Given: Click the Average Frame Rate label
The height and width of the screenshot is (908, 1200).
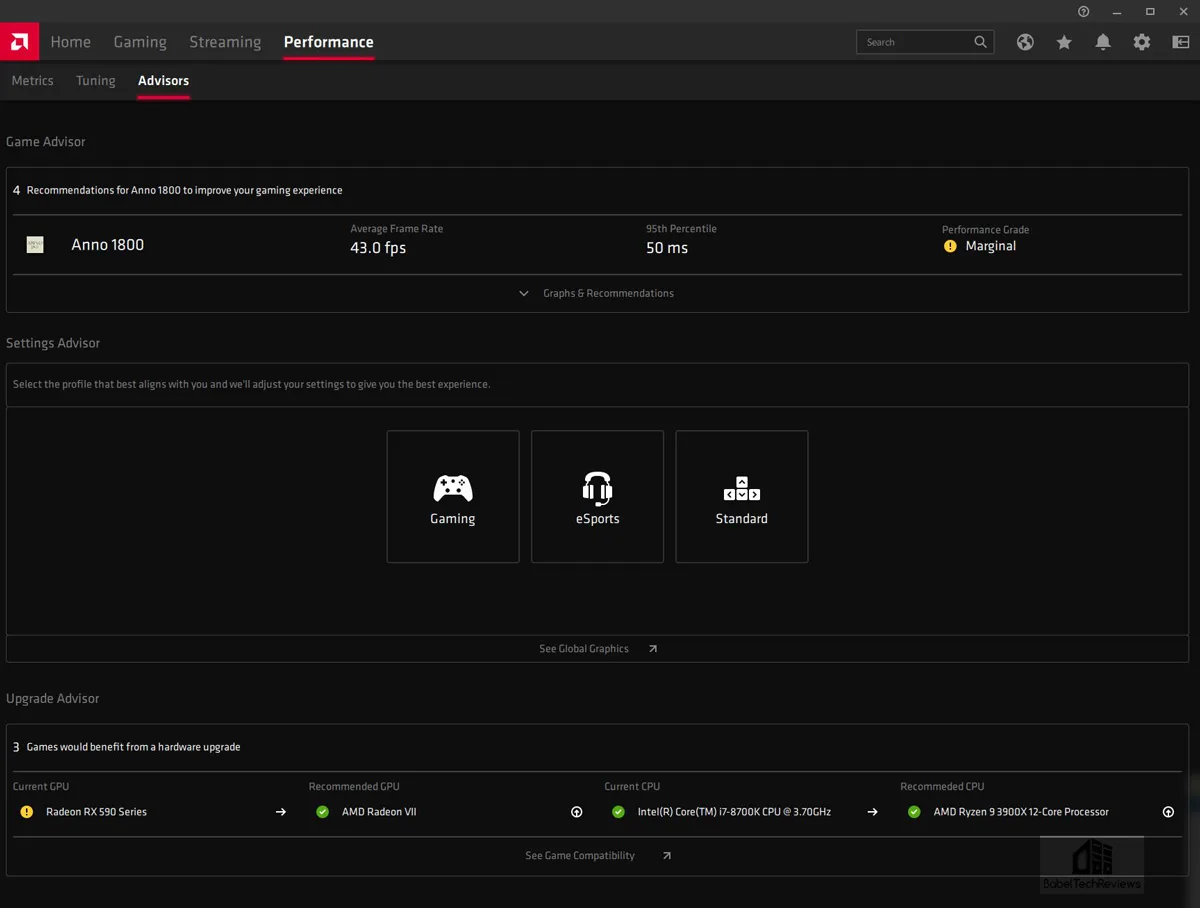Looking at the screenshot, I should click(x=397, y=229).
